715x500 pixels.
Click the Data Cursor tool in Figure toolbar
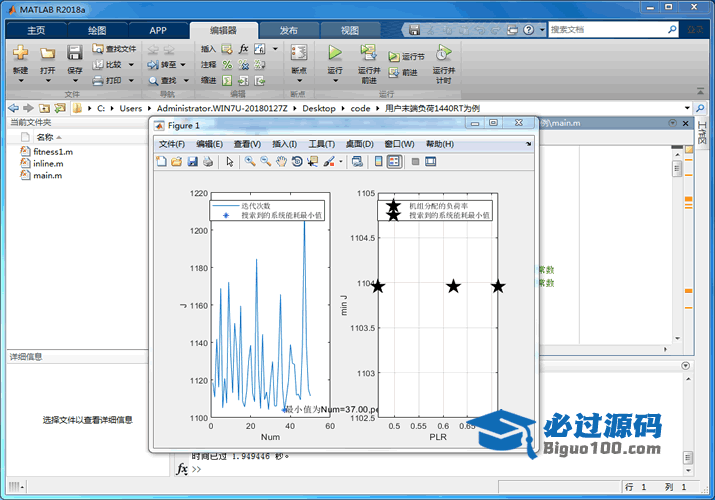coord(312,161)
